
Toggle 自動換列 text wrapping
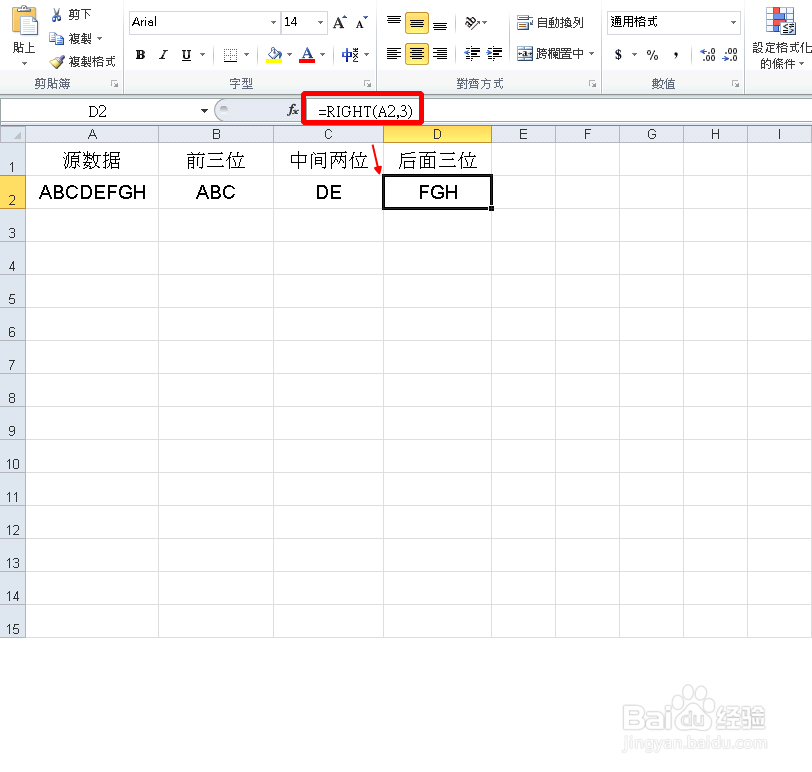coord(547,21)
